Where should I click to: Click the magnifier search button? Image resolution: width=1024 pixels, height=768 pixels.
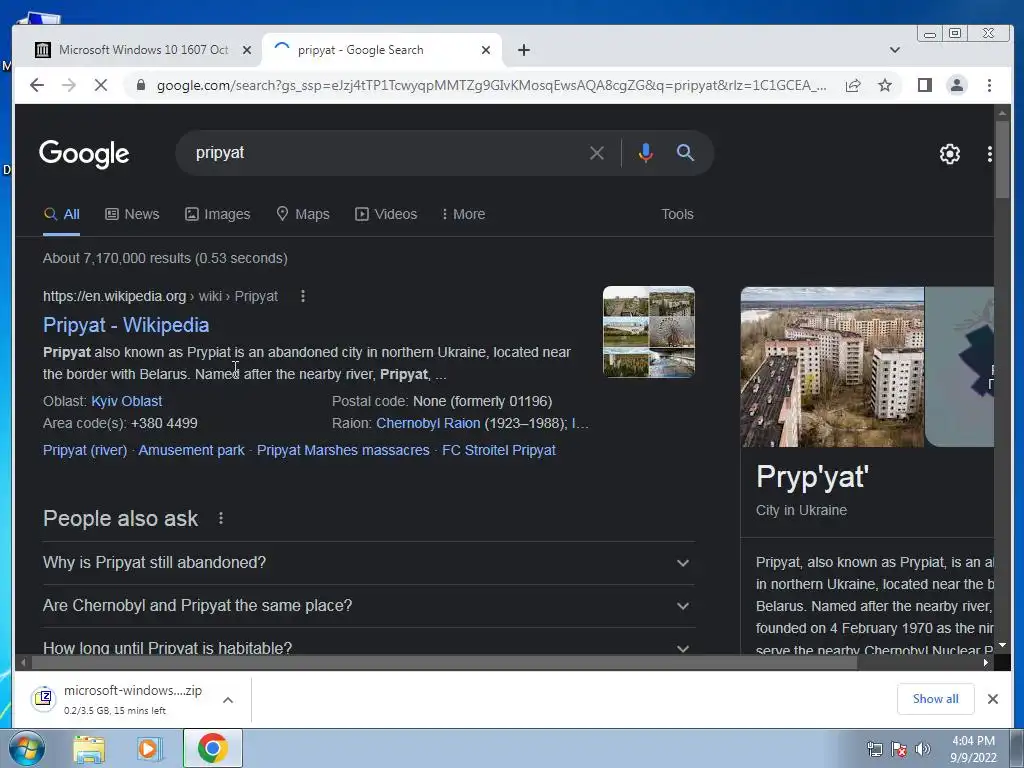(x=684, y=153)
